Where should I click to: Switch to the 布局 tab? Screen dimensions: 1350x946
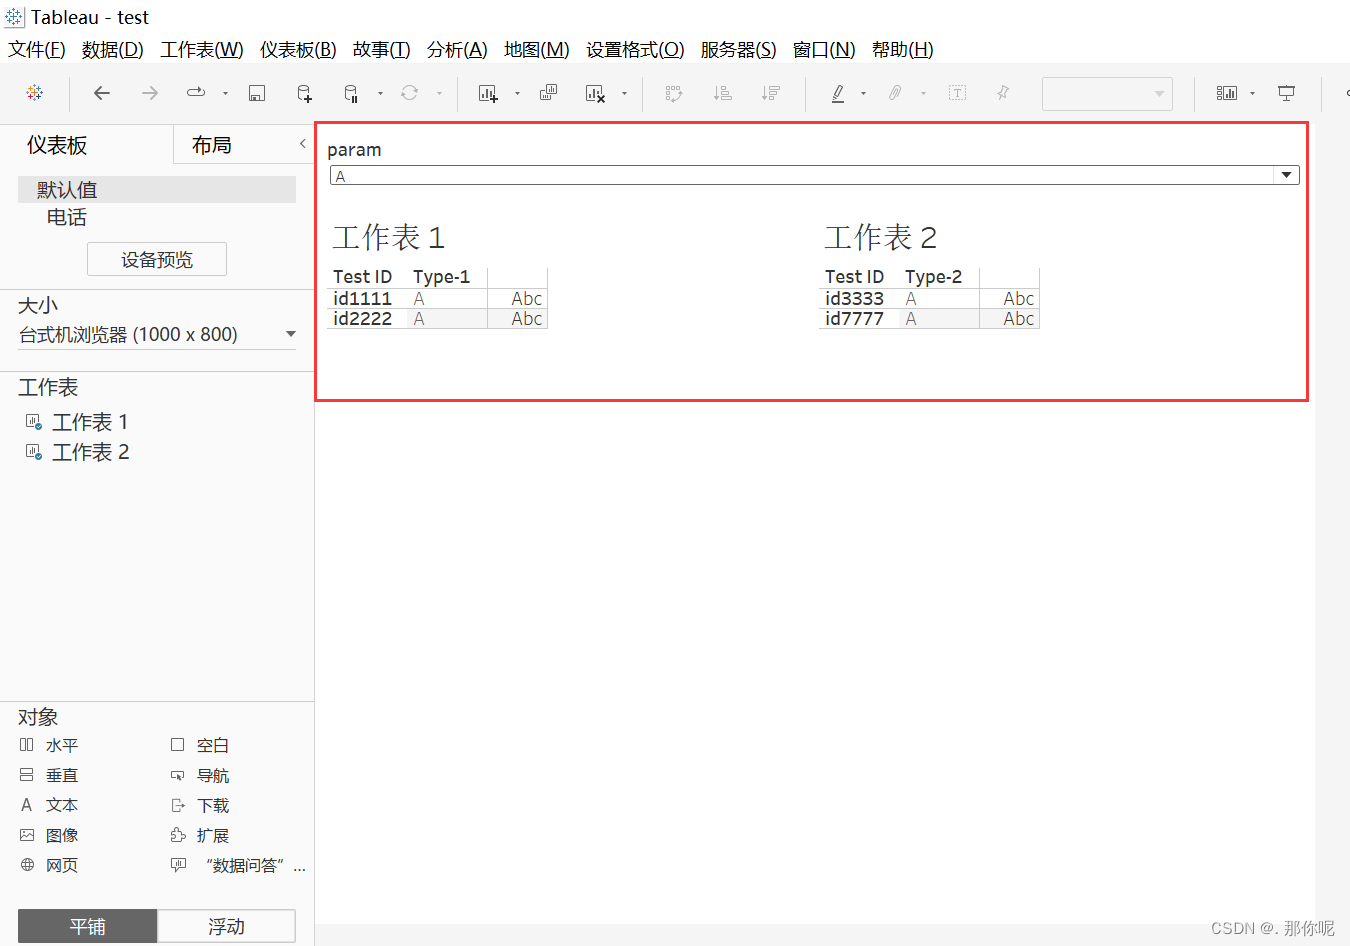coord(212,145)
